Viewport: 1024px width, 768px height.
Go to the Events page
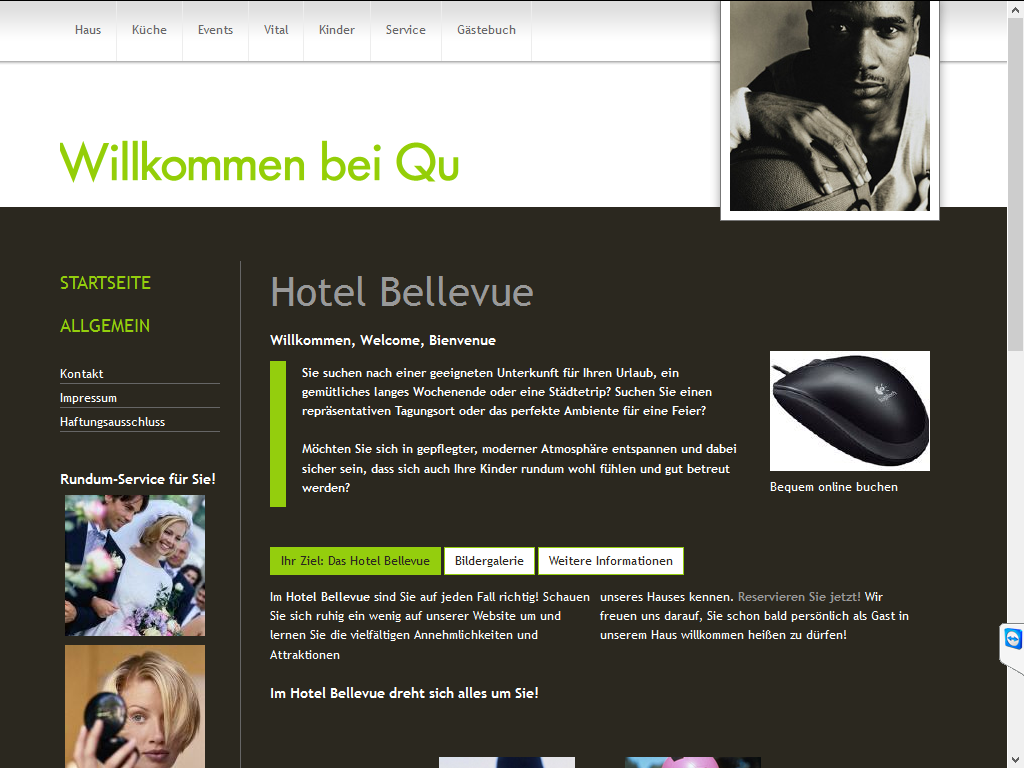(216, 30)
